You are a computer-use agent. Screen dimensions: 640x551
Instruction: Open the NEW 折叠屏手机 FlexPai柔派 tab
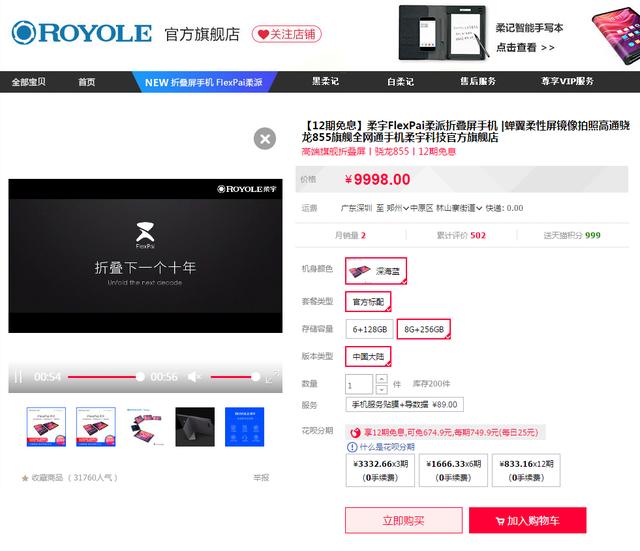pos(204,82)
